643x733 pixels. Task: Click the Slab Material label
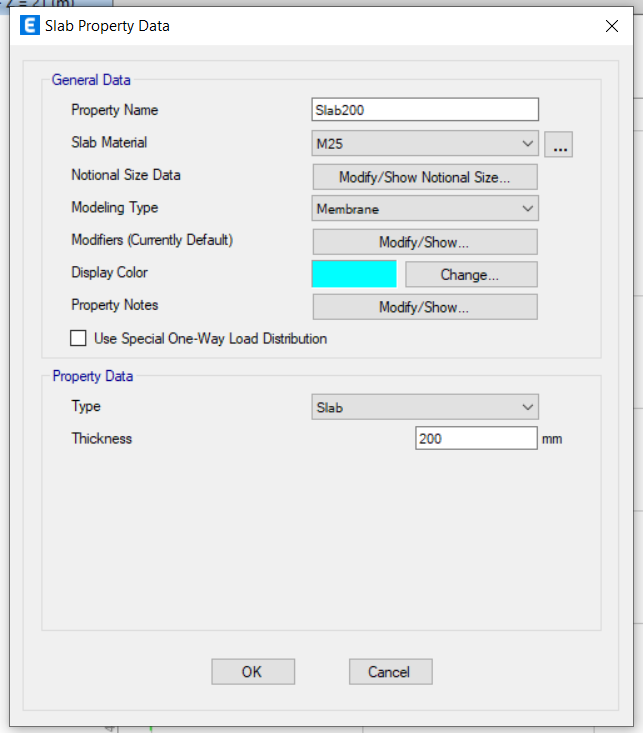click(x=109, y=142)
